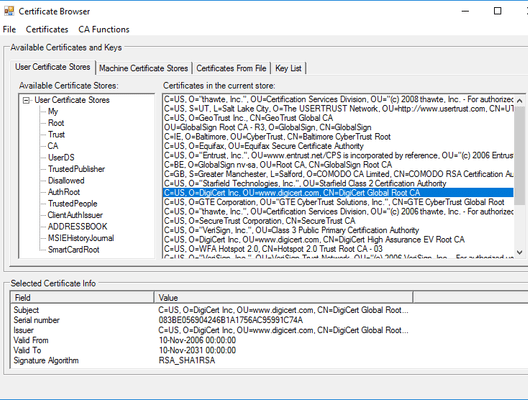The width and height of the screenshot is (528, 400).
Task: Click the Value column header
Action: coord(284,298)
